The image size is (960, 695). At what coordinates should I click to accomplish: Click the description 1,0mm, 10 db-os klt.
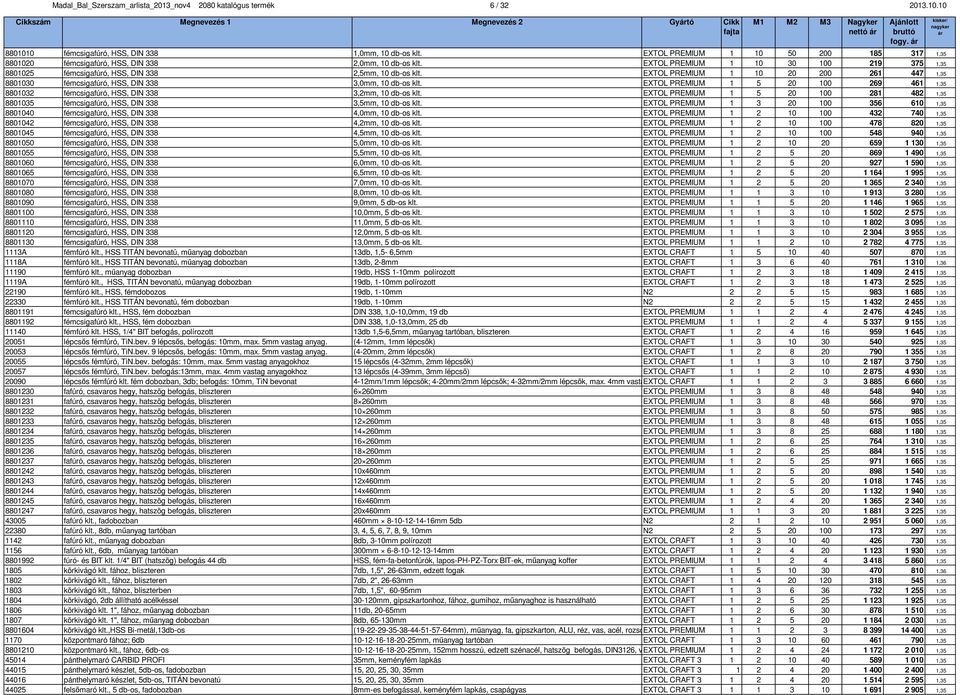point(388,53)
